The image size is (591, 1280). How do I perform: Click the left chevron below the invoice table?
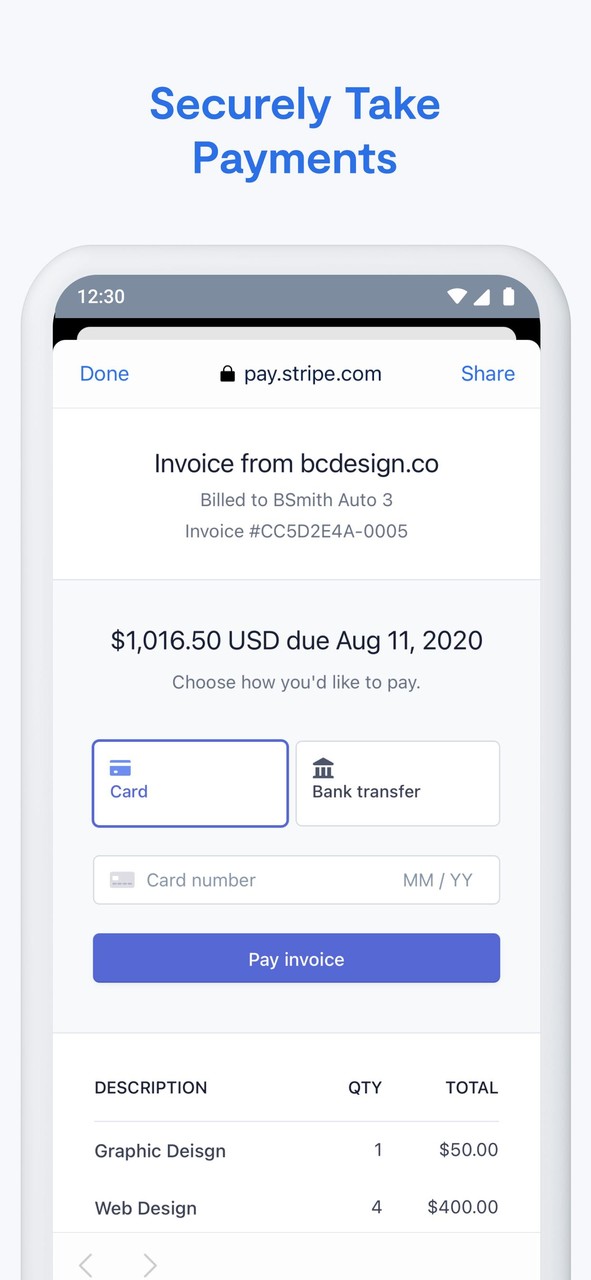[85, 1264]
